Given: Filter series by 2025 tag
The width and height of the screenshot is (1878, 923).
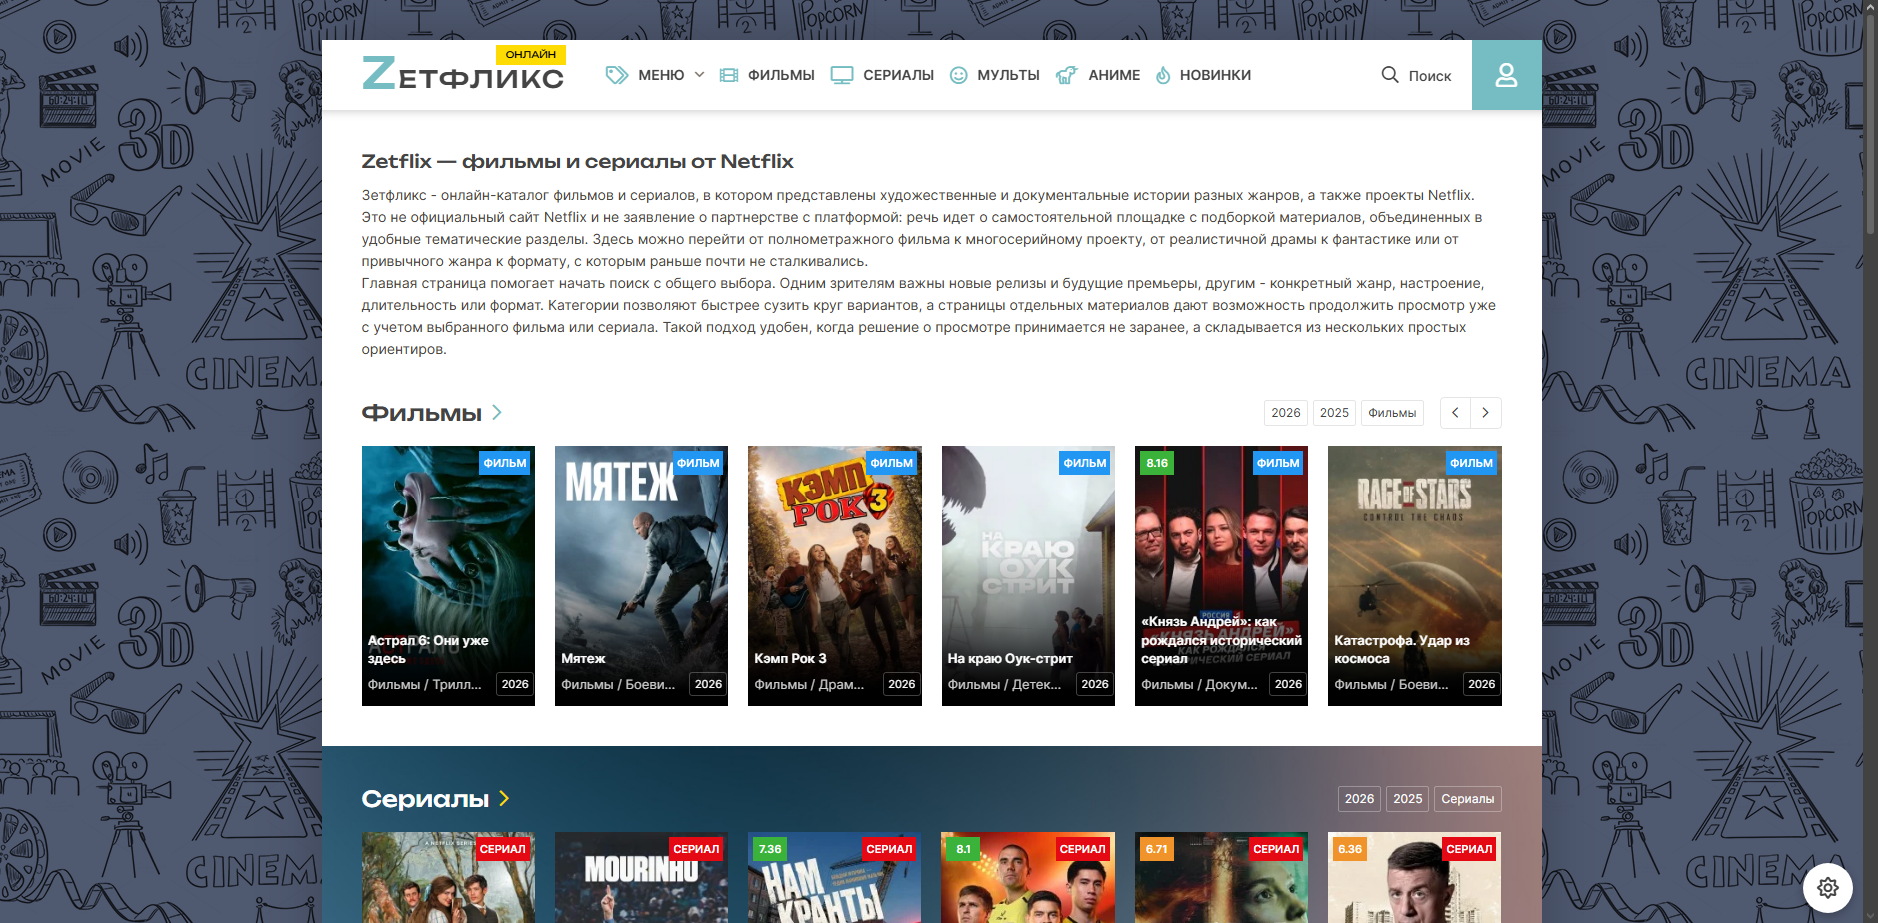Looking at the screenshot, I should point(1408,799).
